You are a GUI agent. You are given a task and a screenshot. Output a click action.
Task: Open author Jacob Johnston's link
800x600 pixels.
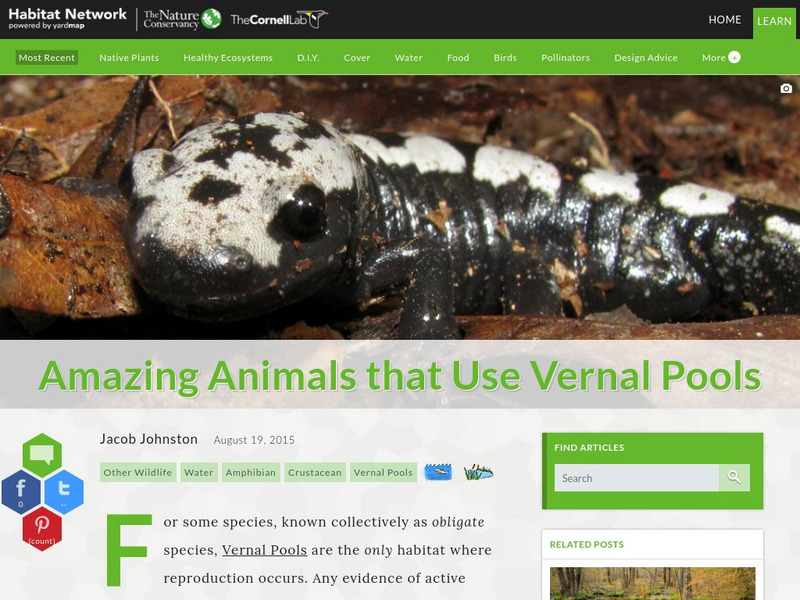point(148,439)
